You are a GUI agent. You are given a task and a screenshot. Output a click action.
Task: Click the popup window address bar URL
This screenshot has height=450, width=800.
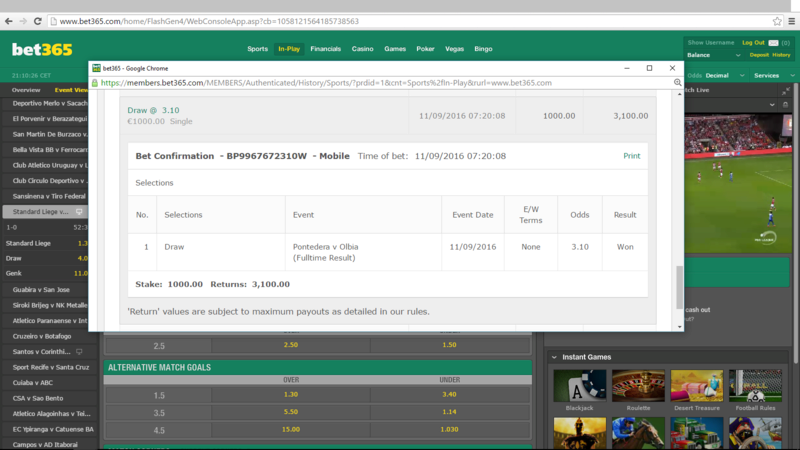(x=326, y=83)
